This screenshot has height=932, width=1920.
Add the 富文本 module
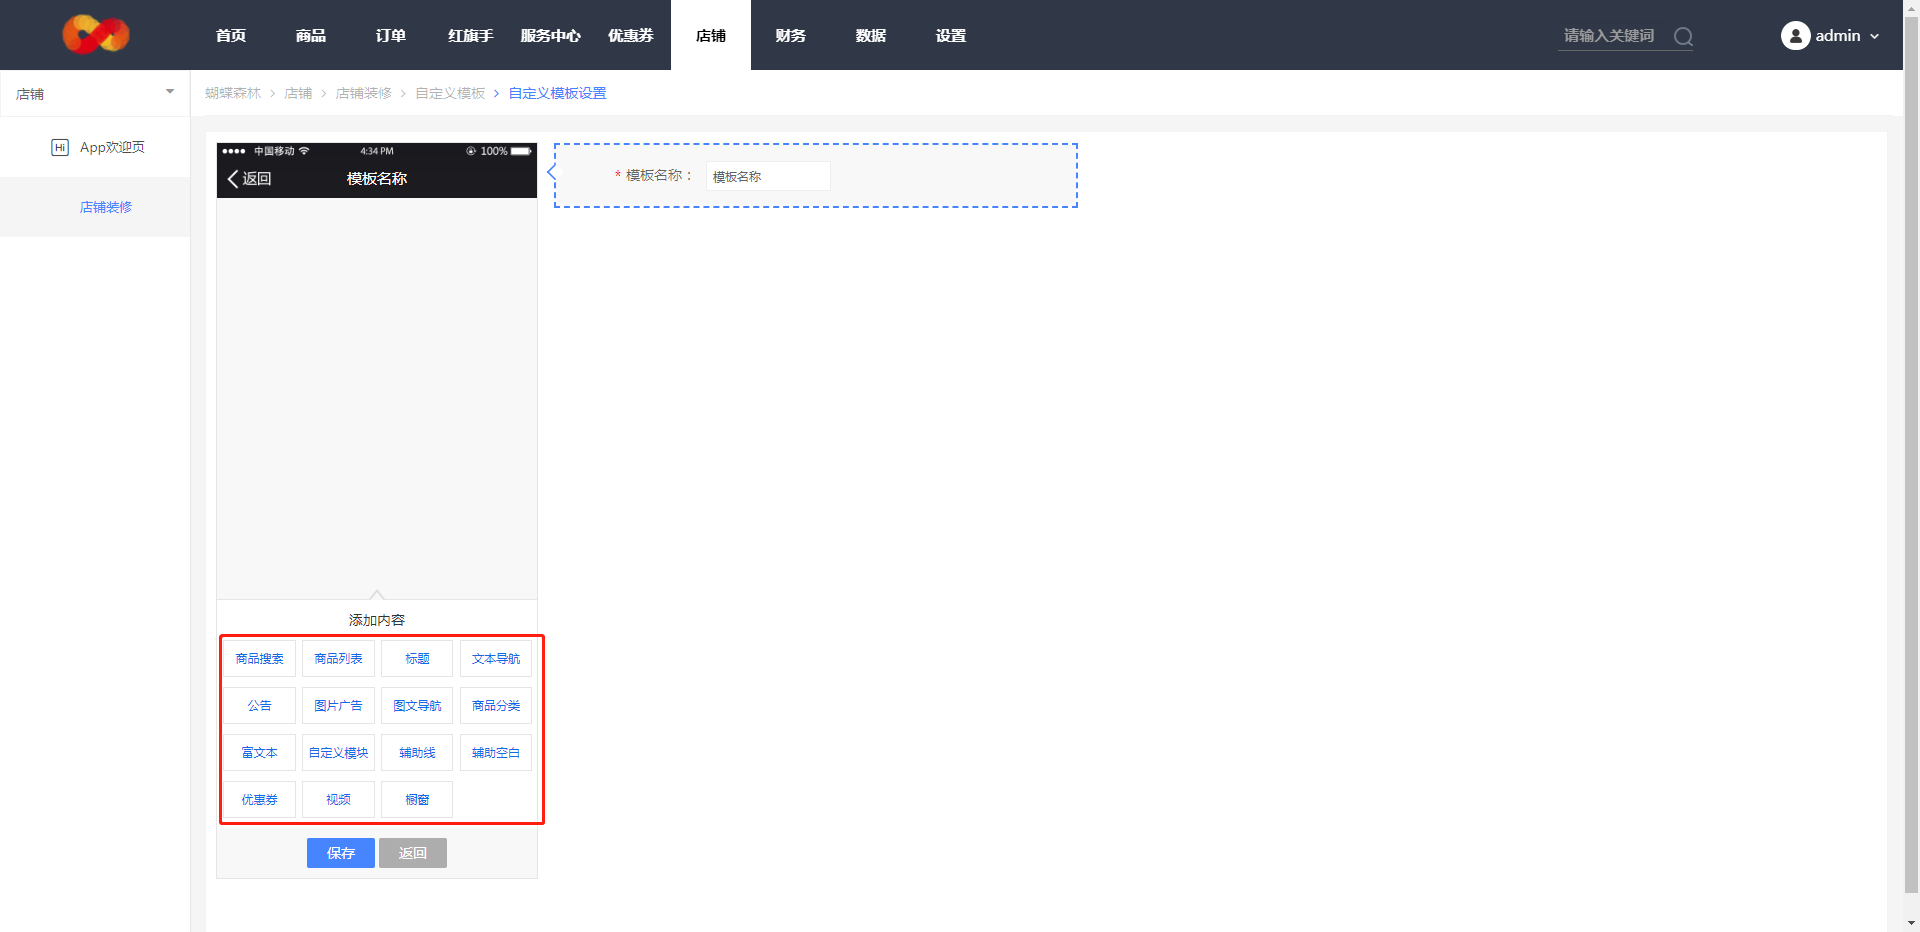click(x=260, y=753)
